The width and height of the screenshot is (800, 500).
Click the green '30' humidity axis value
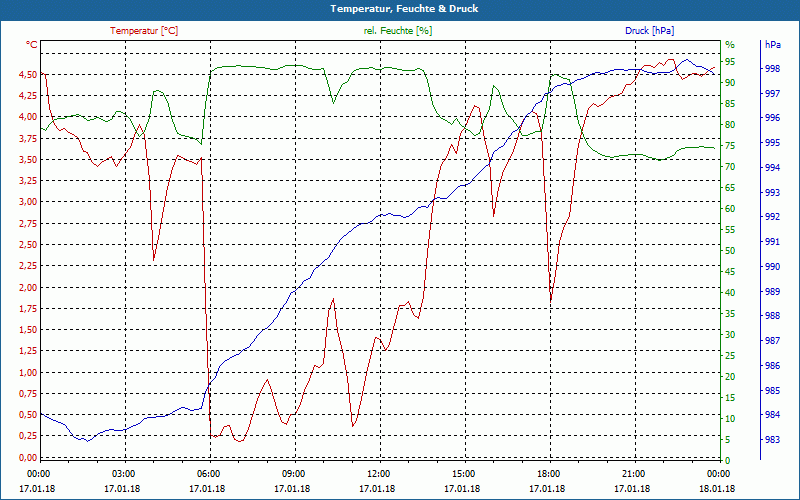click(730, 335)
